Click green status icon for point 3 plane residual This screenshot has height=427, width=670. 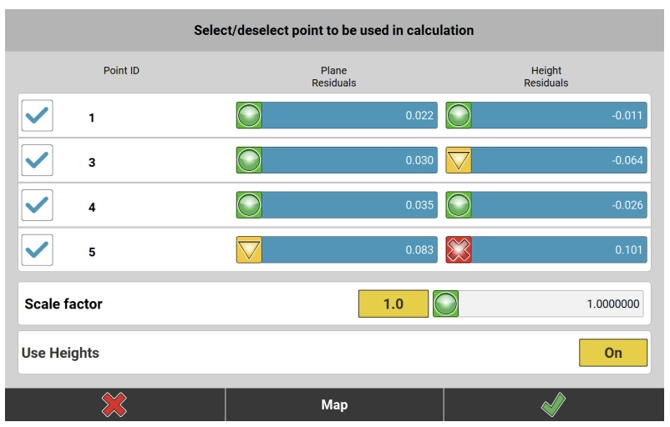(x=249, y=160)
